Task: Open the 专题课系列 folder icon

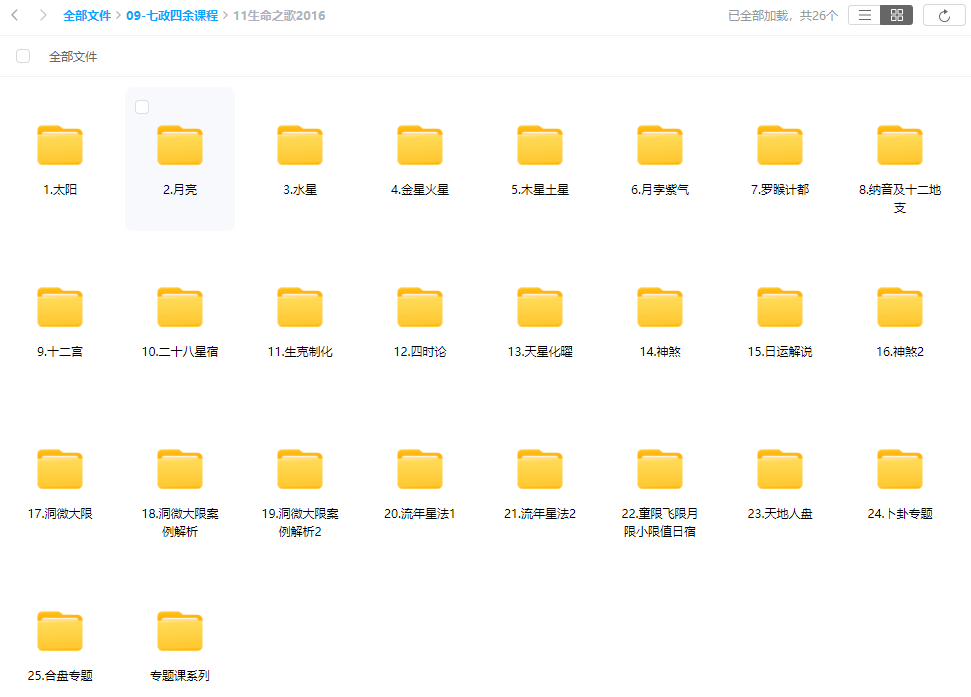Action: click(x=180, y=631)
